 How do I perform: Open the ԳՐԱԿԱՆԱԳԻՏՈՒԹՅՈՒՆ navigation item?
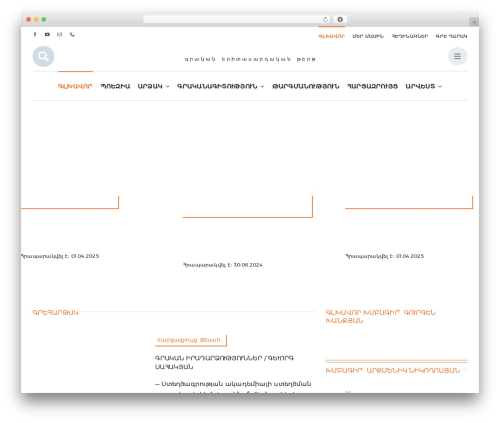(217, 86)
